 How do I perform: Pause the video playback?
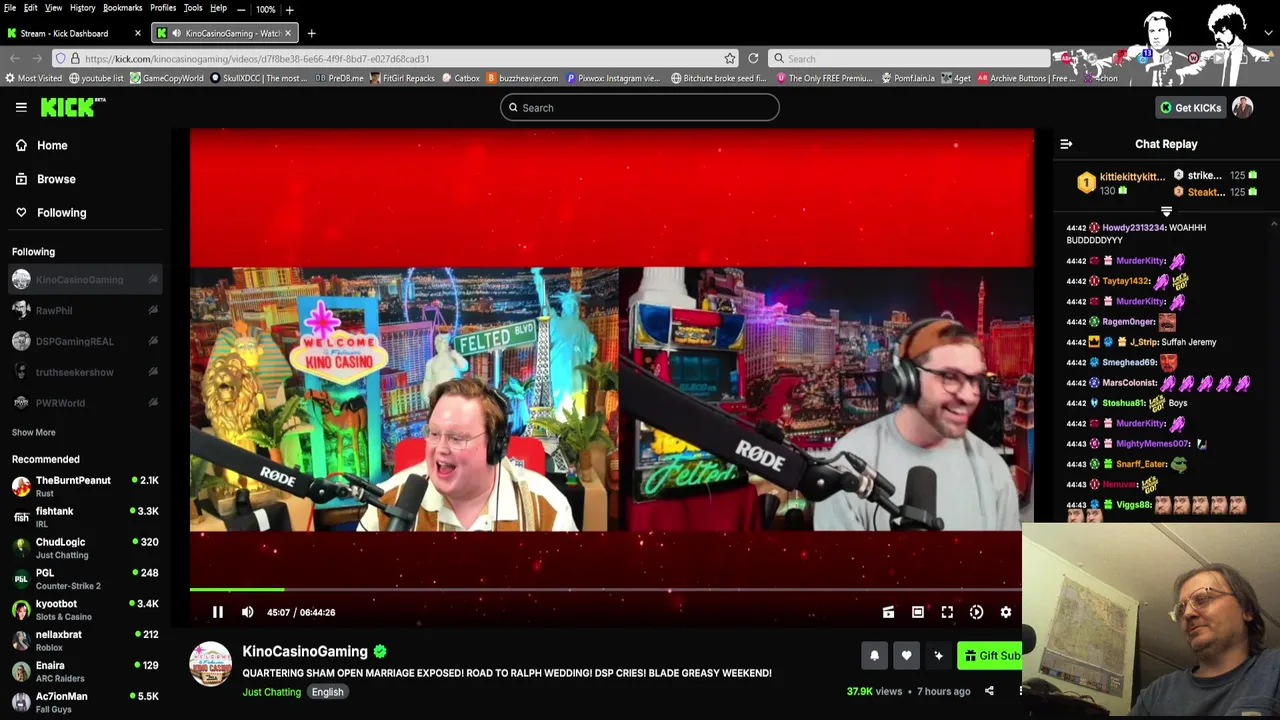tap(217, 612)
